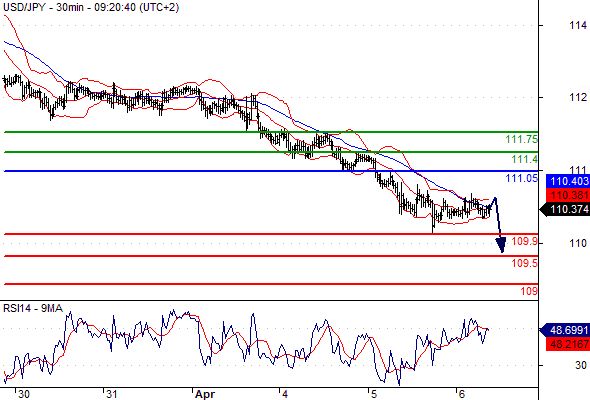
Task: Click the RSI14 - 9MA indicator label
Action: click(x=33, y=309)
